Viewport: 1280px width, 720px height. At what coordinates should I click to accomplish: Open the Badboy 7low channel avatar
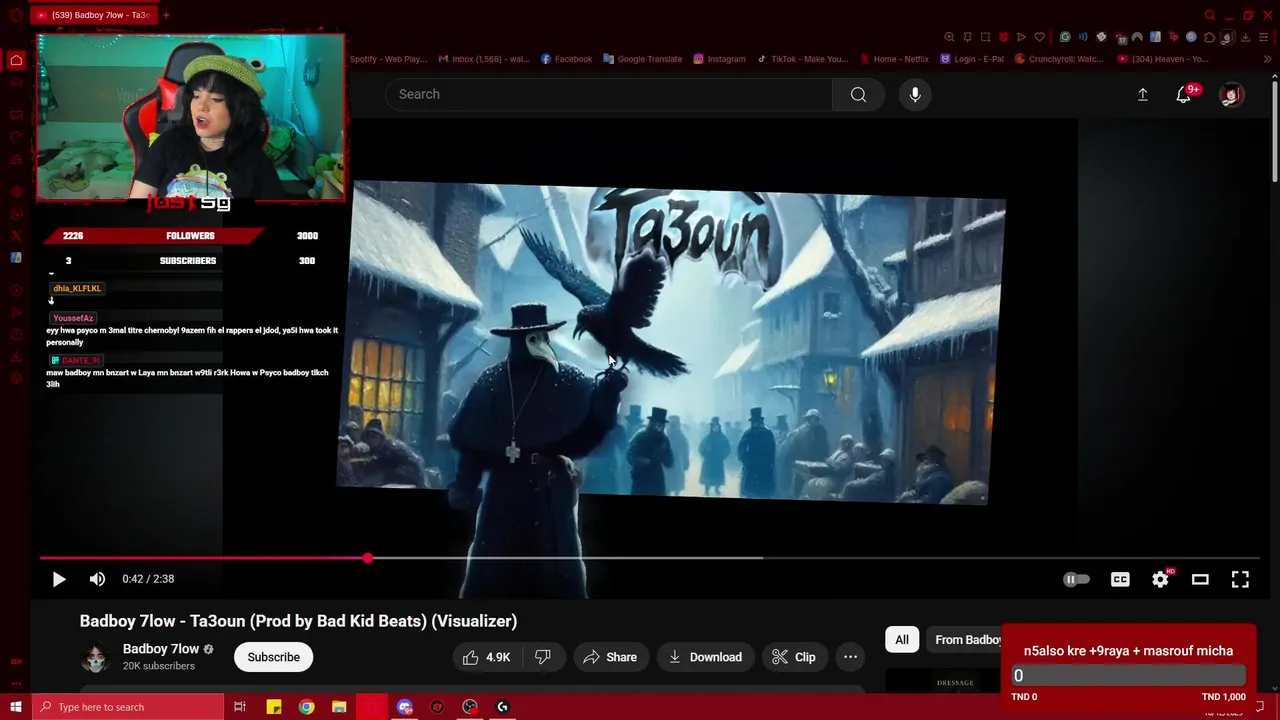point(95,657)
